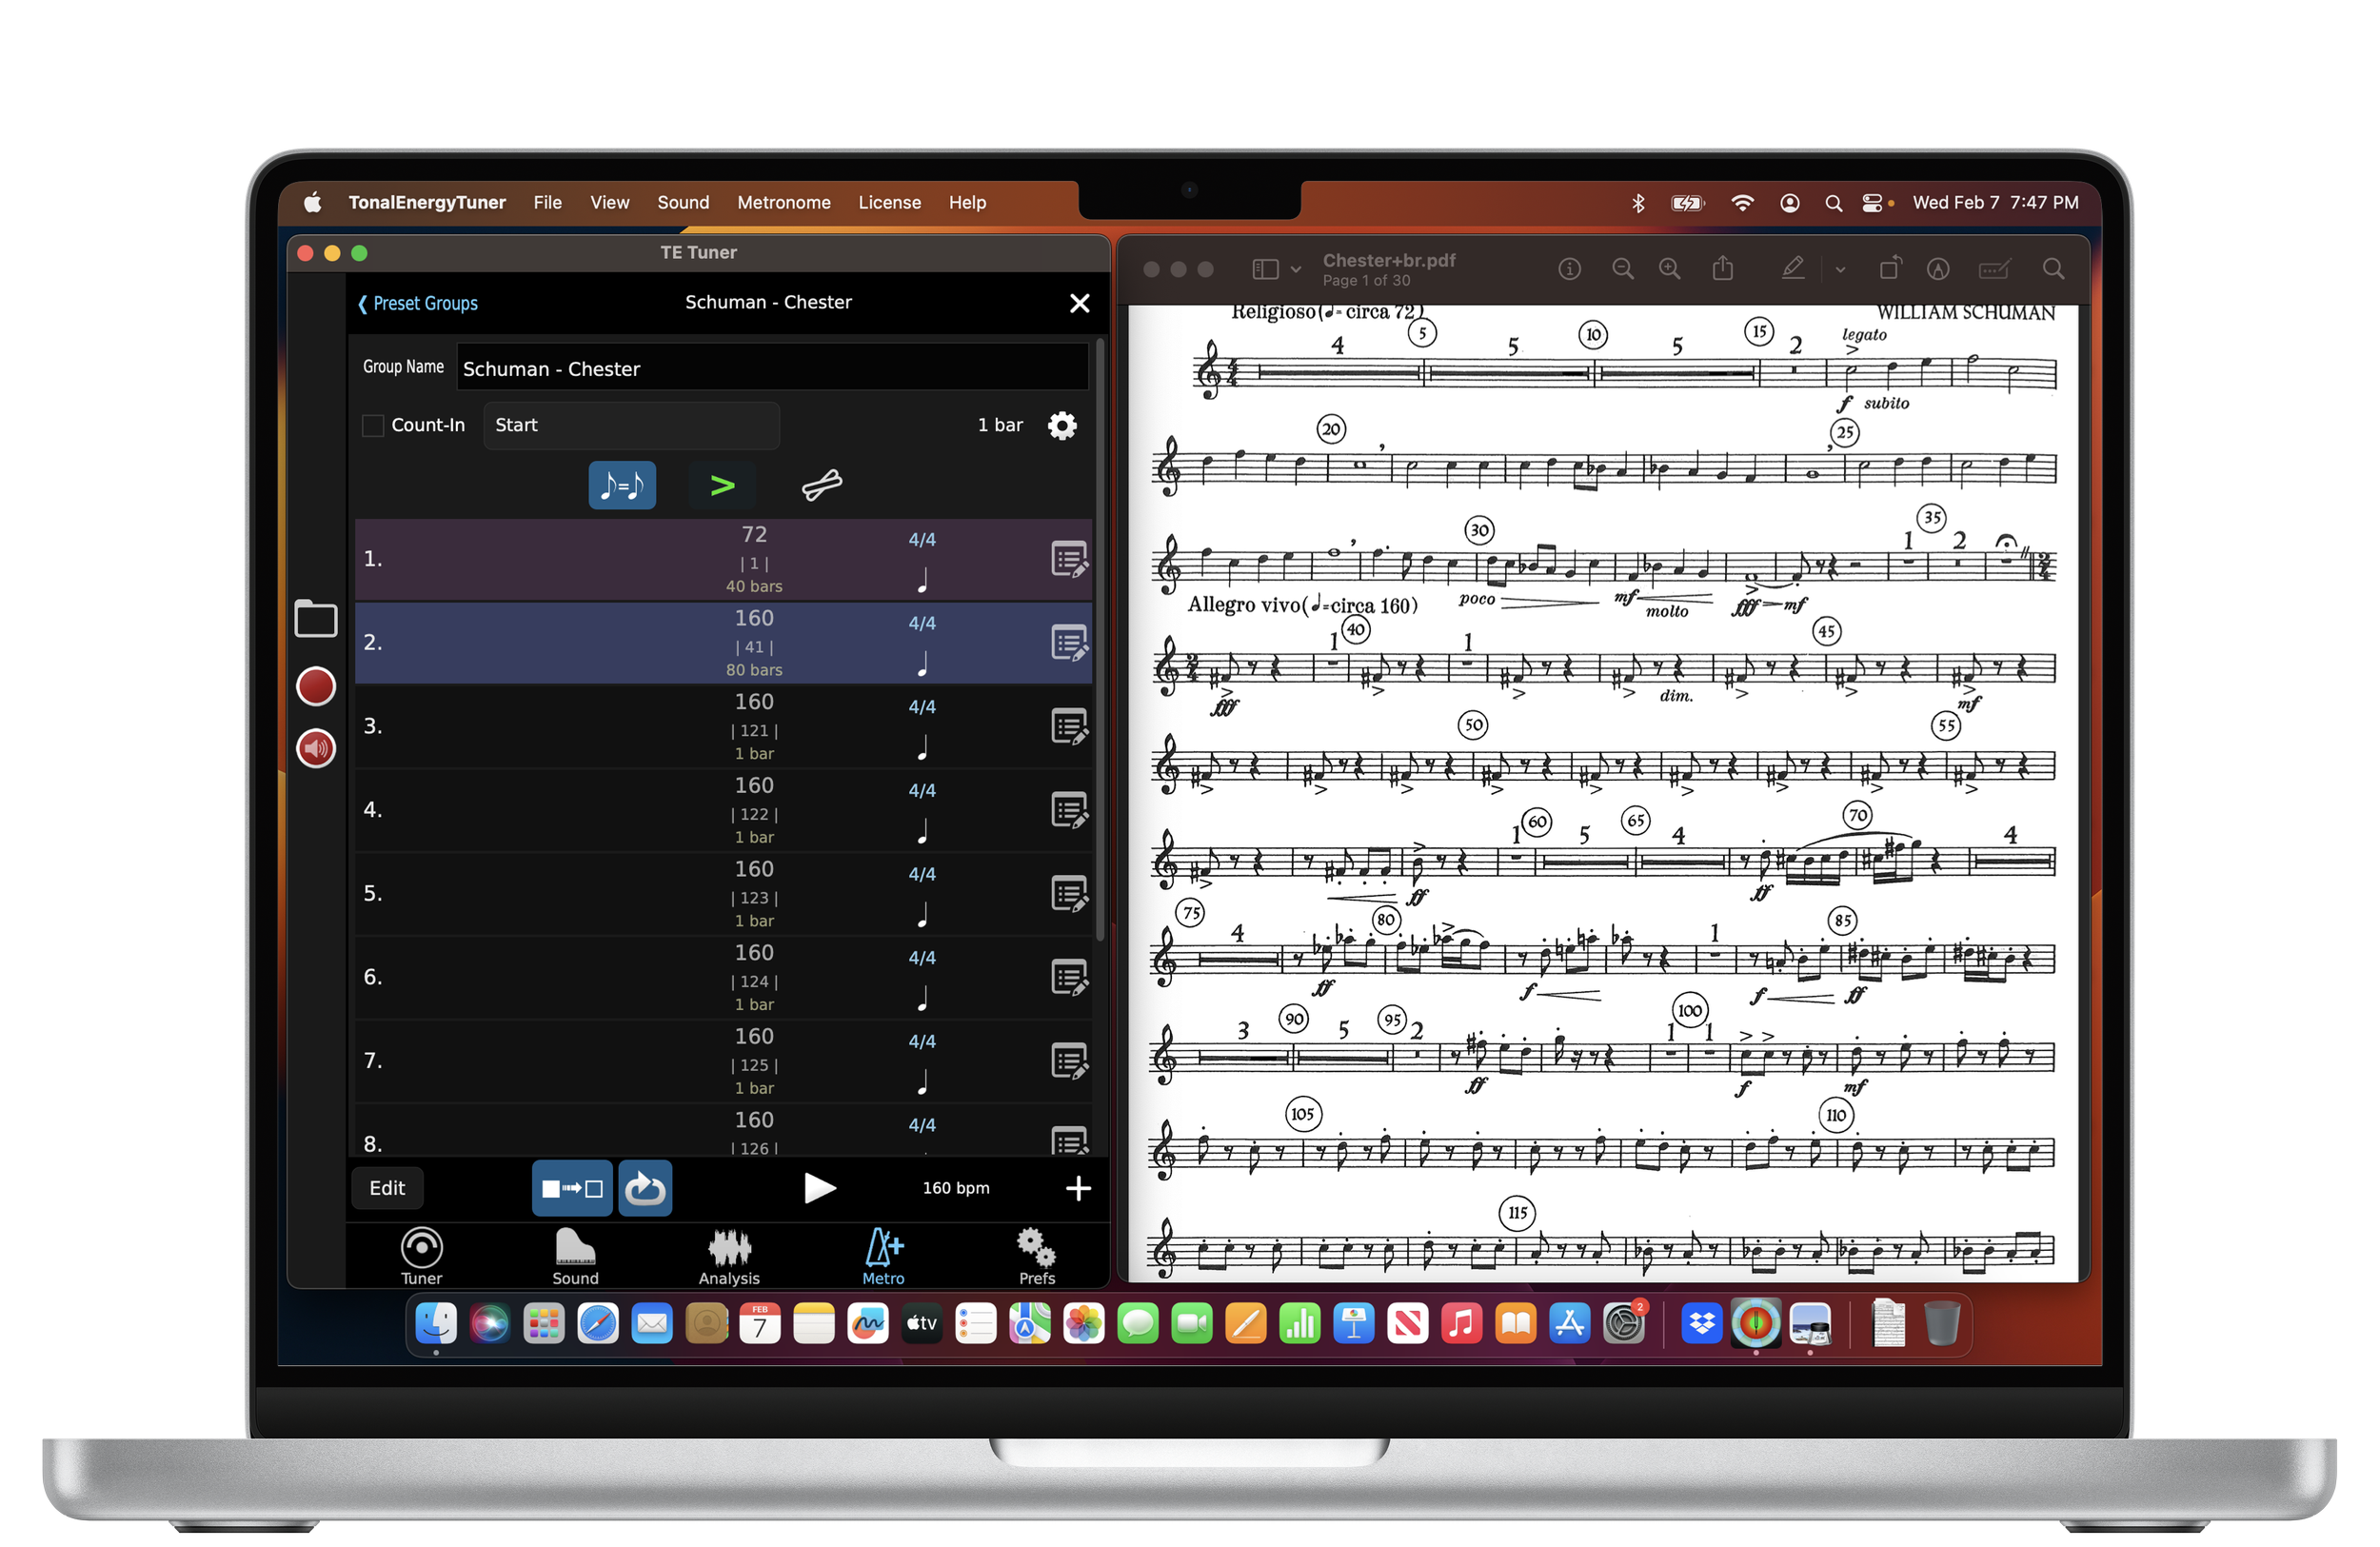Click the Wi-Fi menu bar icon

pyautogui.click(x=1741, y=203)
